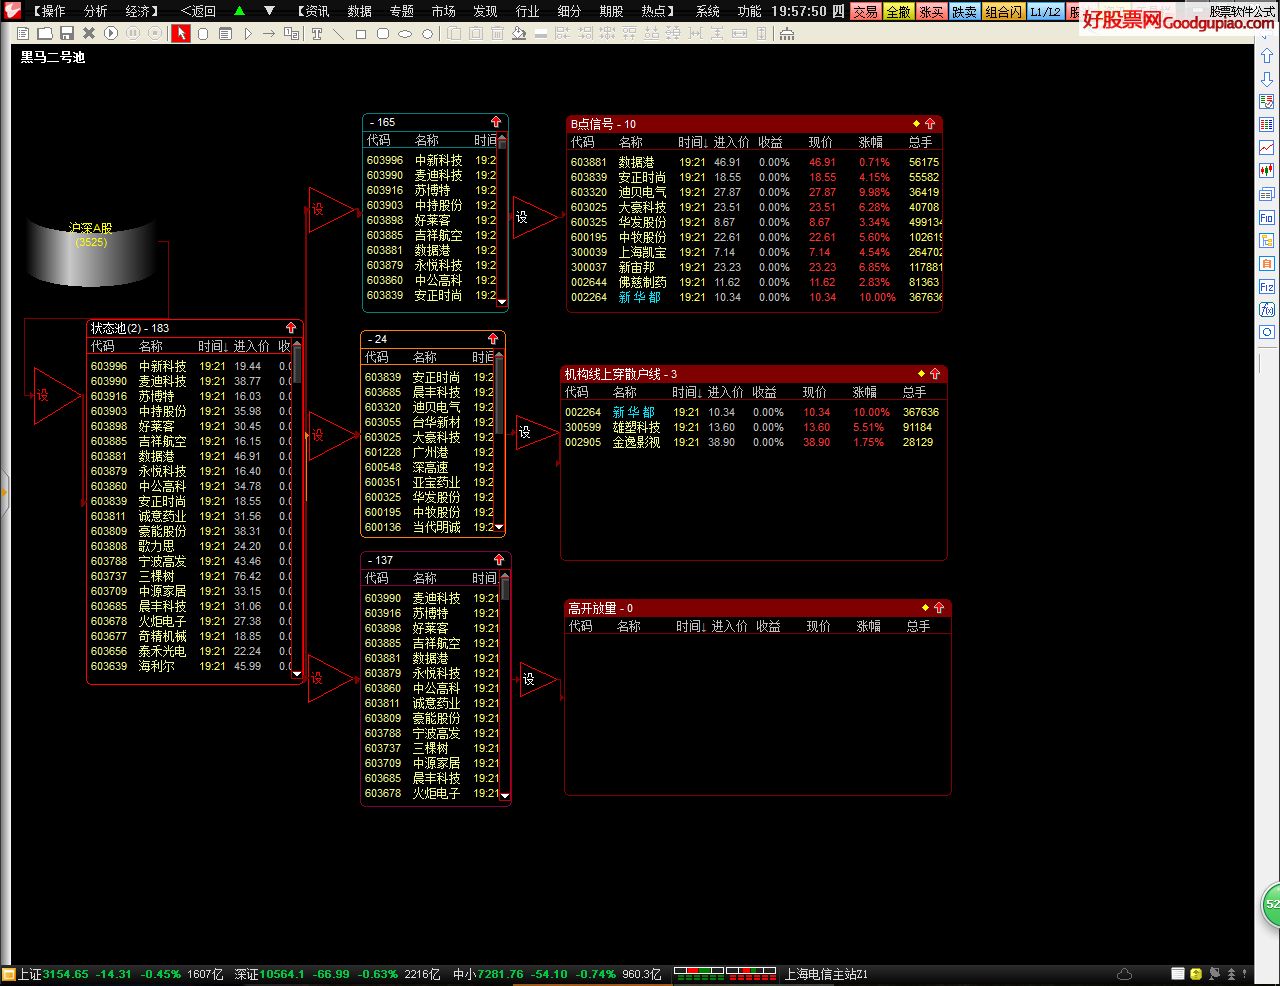
Task: Click the down arrow icon in right sidebar
Action: coord(1266,79)
